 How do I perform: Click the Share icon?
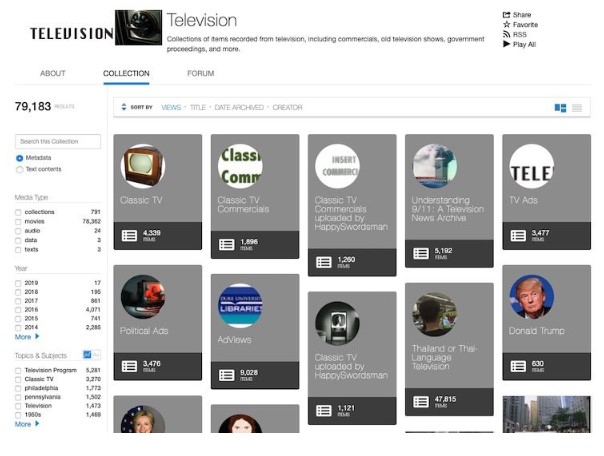[506, 15]
